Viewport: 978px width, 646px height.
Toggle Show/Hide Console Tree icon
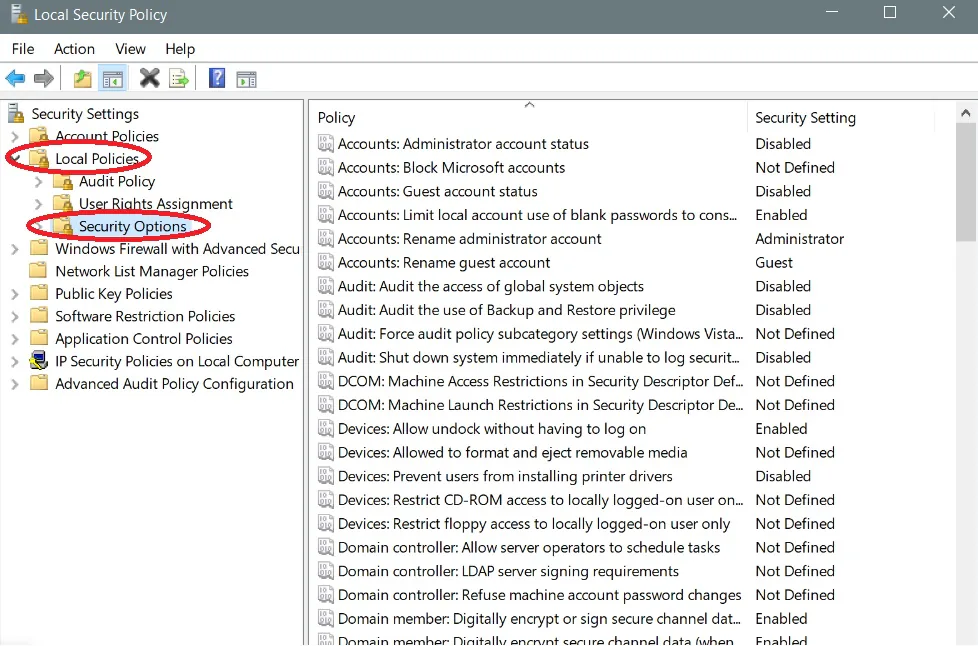tap(113, 79)
